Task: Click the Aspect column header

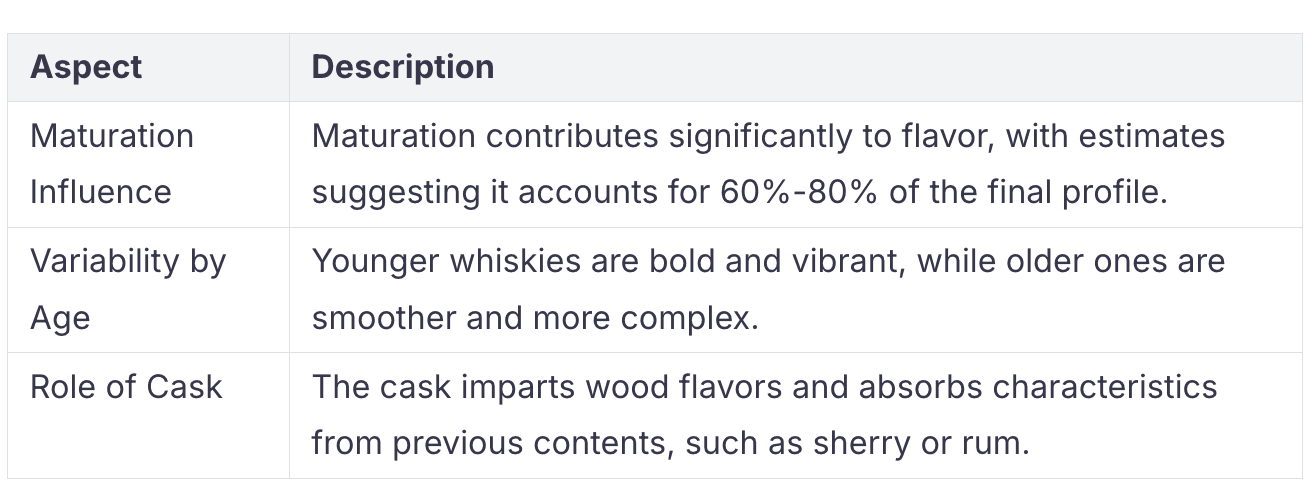Action: click(87, 67)
